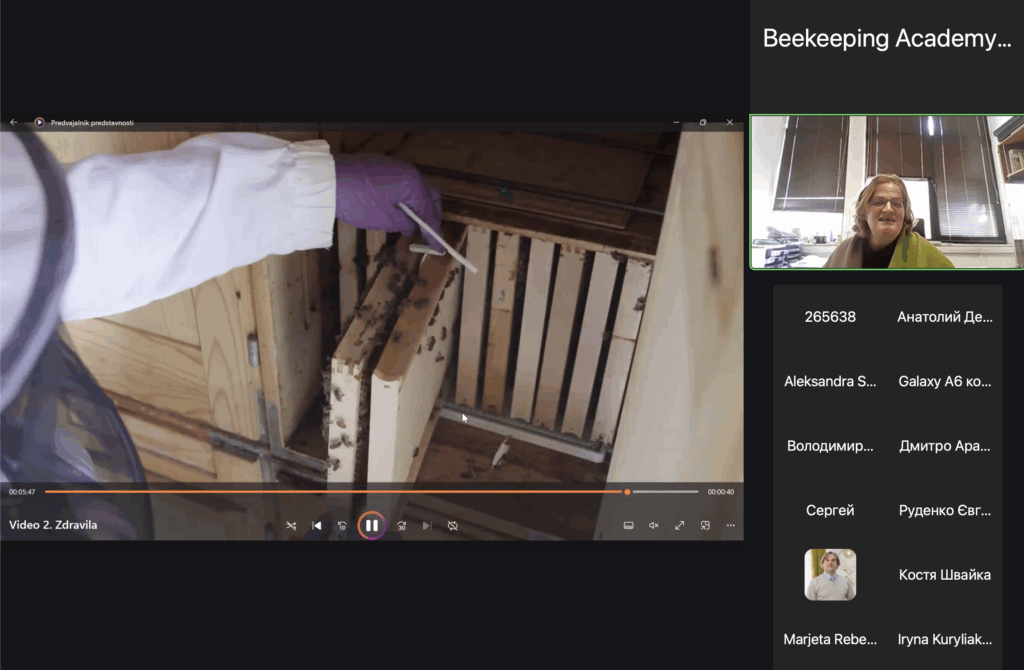Screen dimensions: 1024x670
Task: Go back using the player's back arrow
Action: click(x=14, y=122)
